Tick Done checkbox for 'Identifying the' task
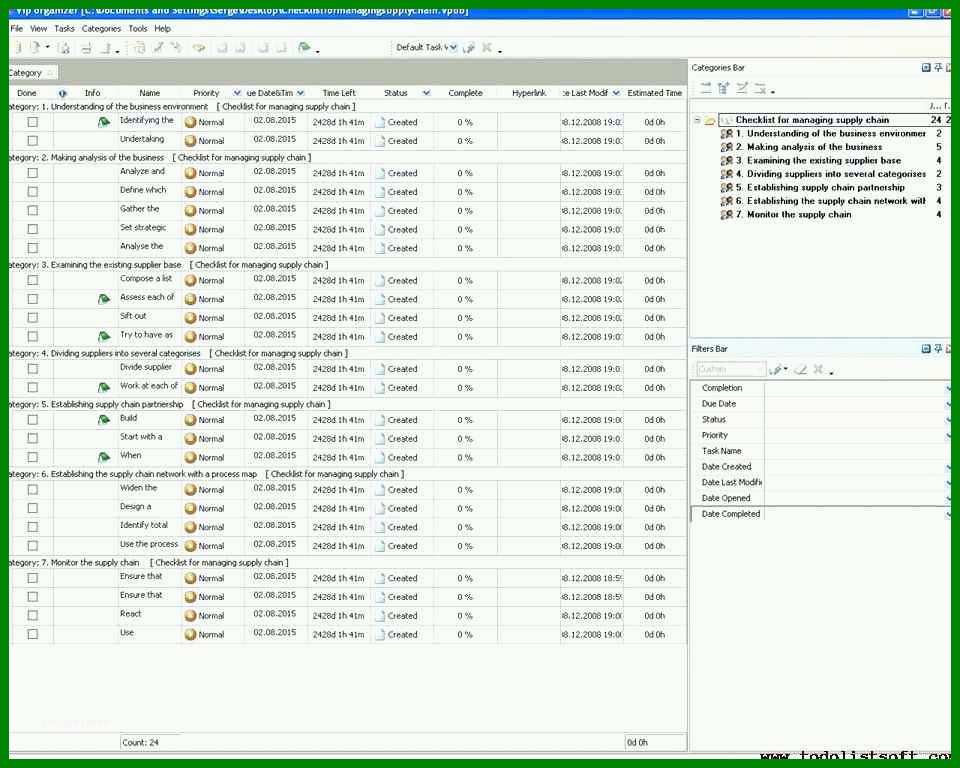The width and height of the screenshot is (960, 768). tap(32, 122)
